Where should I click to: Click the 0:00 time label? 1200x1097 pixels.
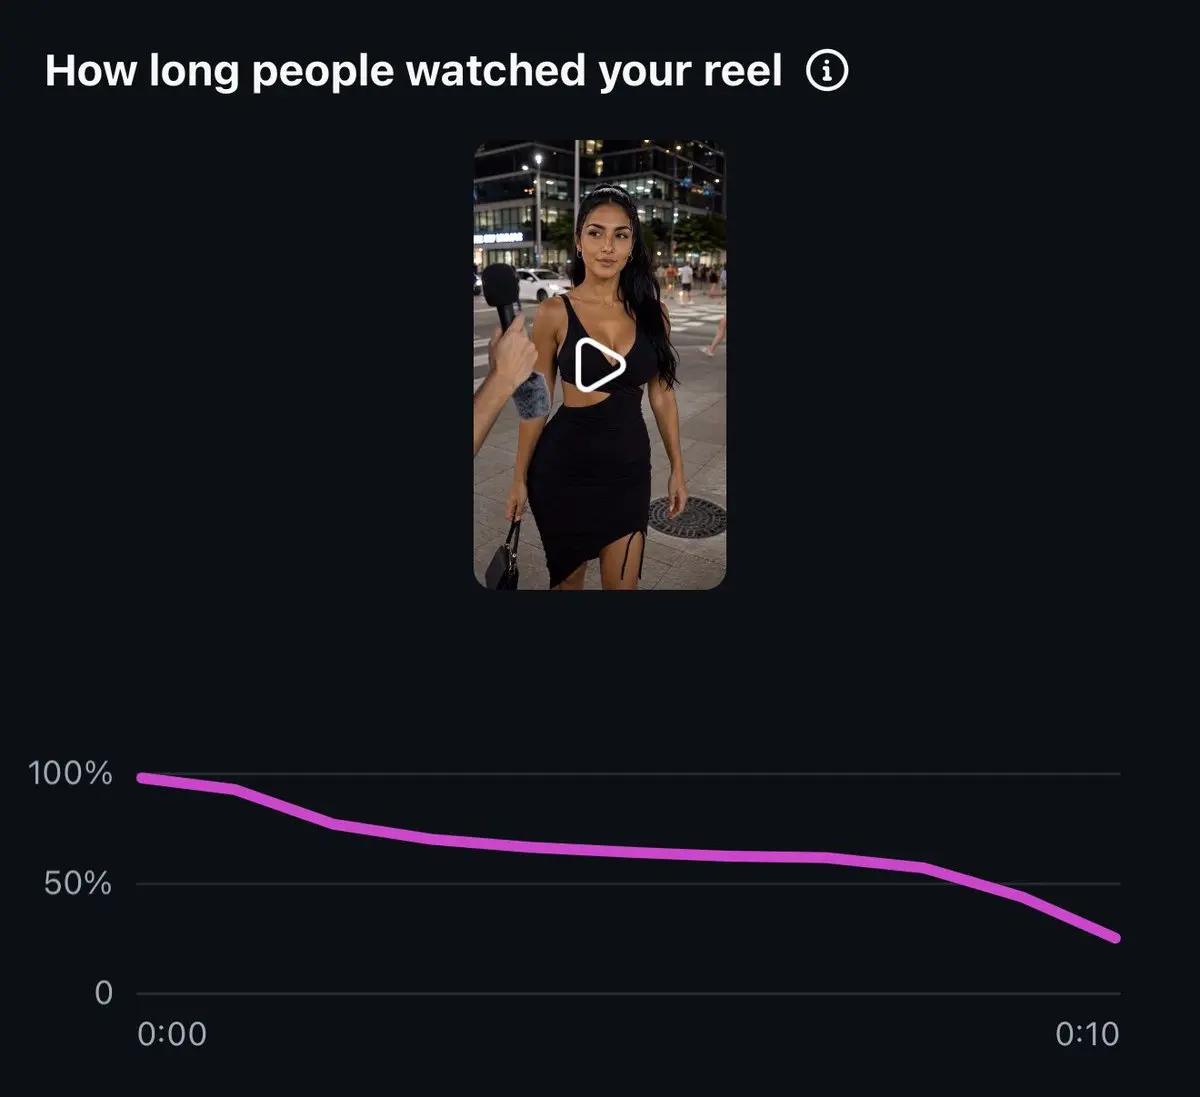[x=172, y=1033]
